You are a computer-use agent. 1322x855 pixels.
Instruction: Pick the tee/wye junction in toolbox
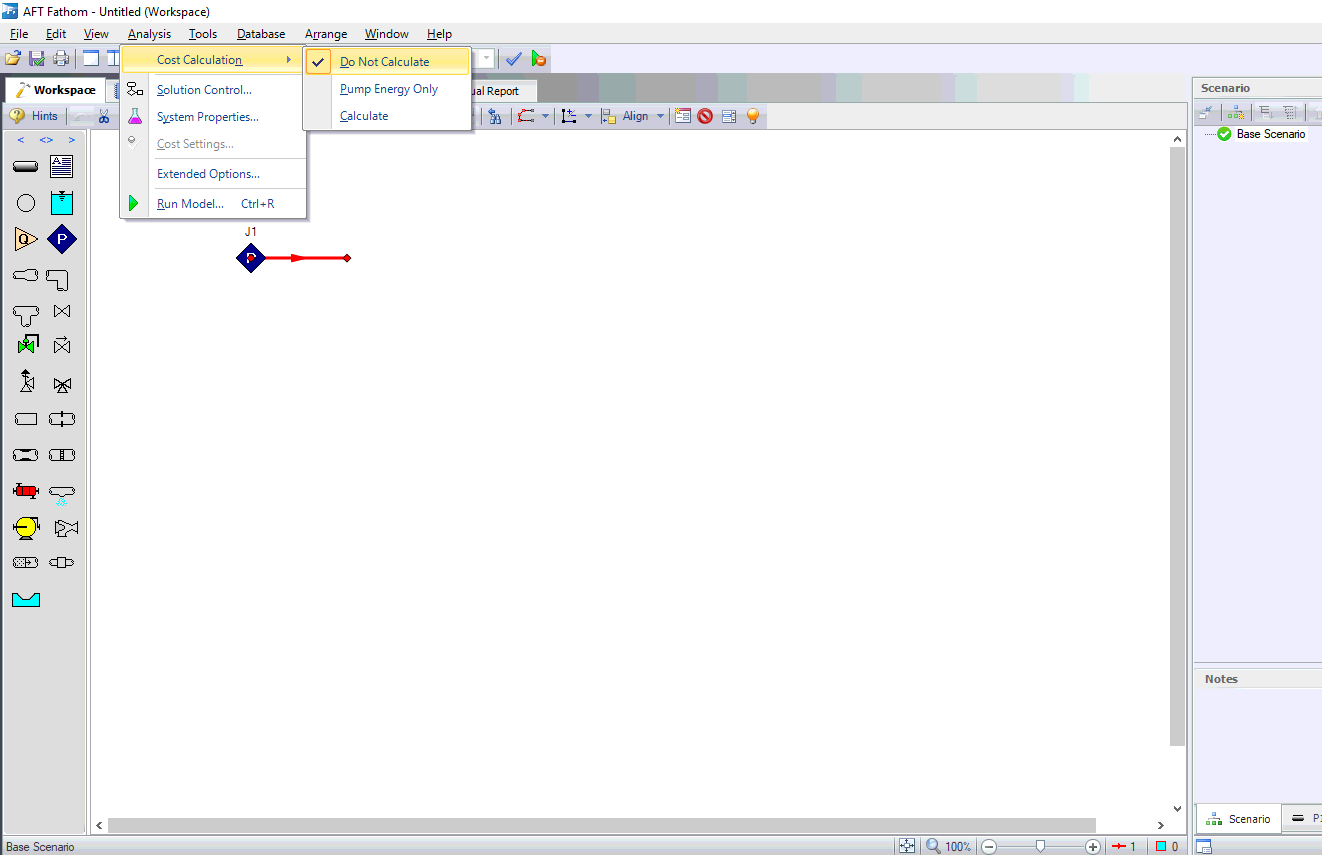point(26,315)
